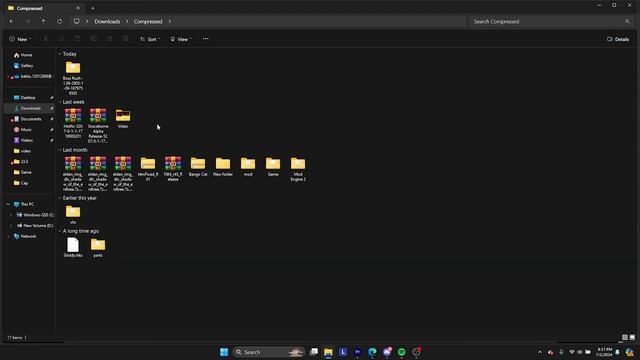Viewport: 640px width, 360px height.
Task: Click the taskbar Search box
Action: [269, 352]
